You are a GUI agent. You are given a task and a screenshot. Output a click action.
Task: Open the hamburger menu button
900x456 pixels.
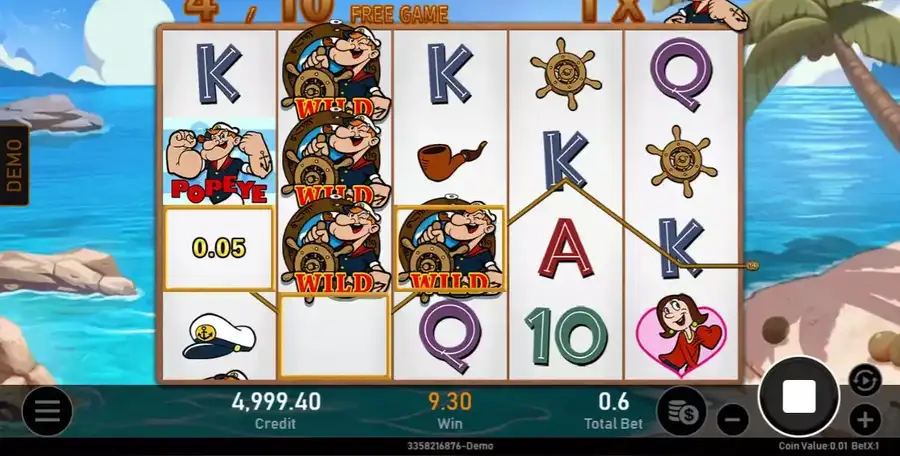pyautogui.click(x=47, y=411)
